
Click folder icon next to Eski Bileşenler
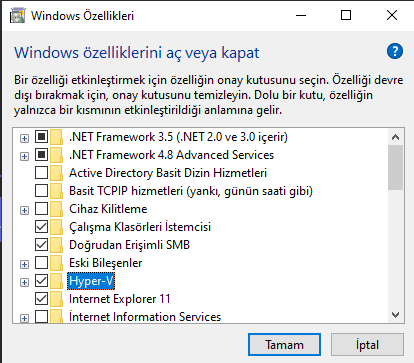[57, 263]
